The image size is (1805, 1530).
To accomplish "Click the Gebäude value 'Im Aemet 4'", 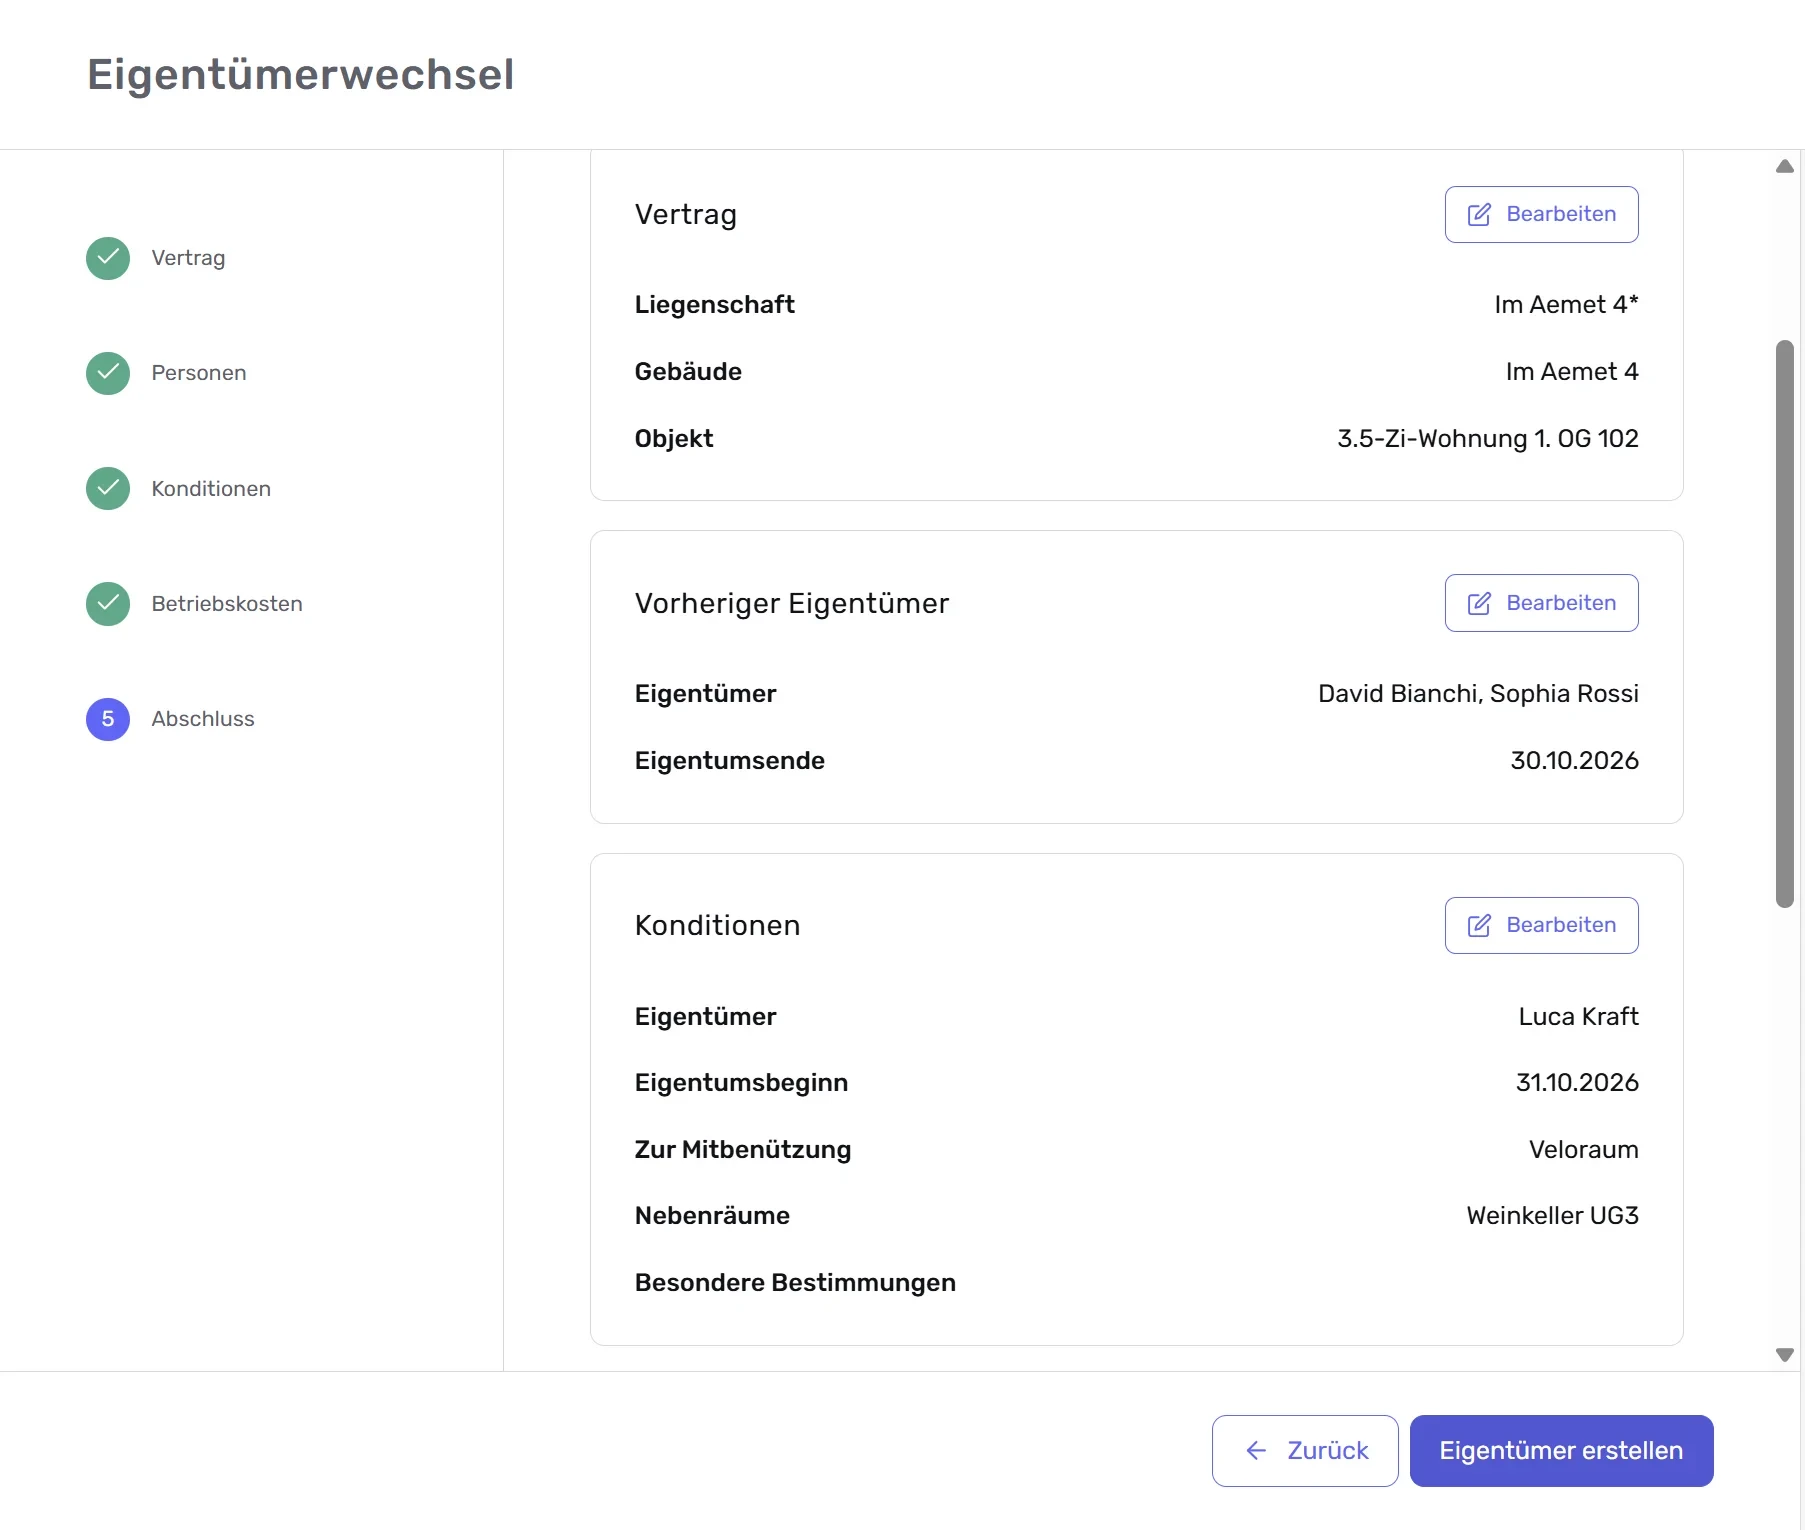I will point(1572,372).
